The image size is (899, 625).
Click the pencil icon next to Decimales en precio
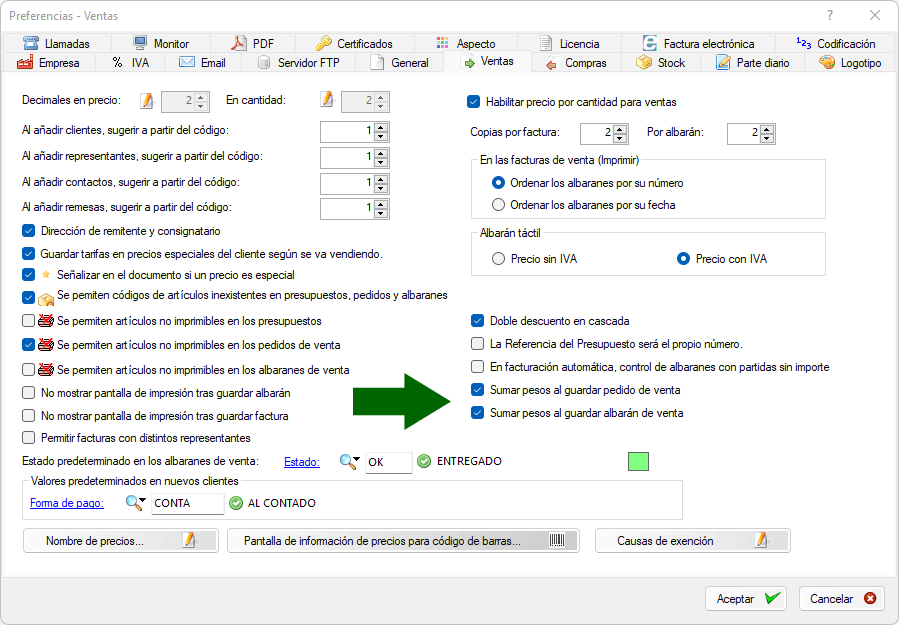(148, 100)
